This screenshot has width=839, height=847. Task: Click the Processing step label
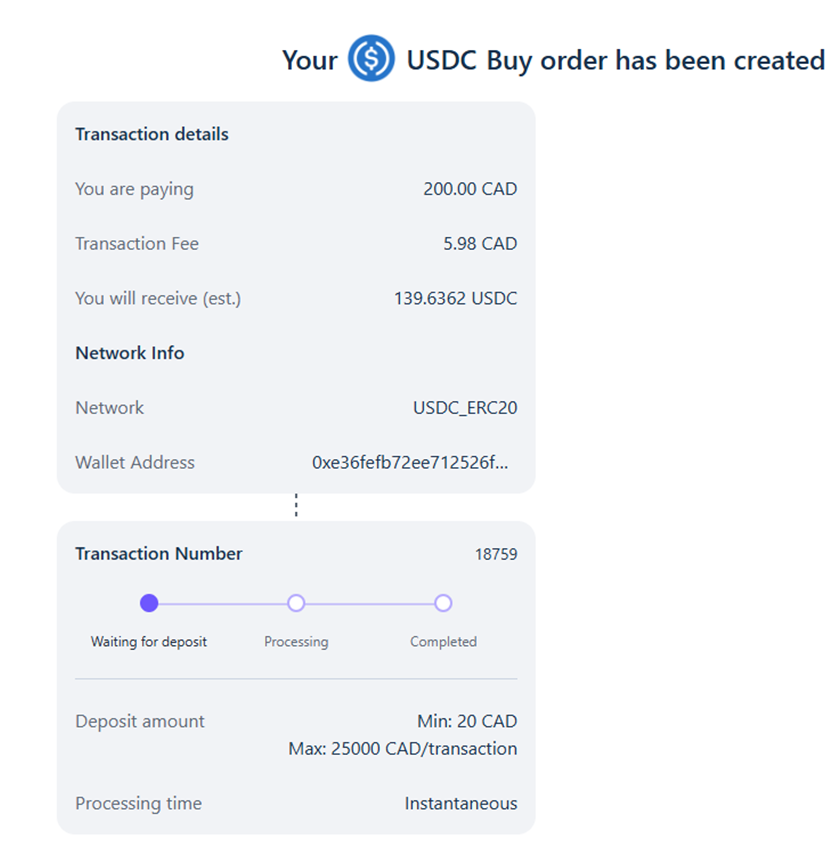296,642
